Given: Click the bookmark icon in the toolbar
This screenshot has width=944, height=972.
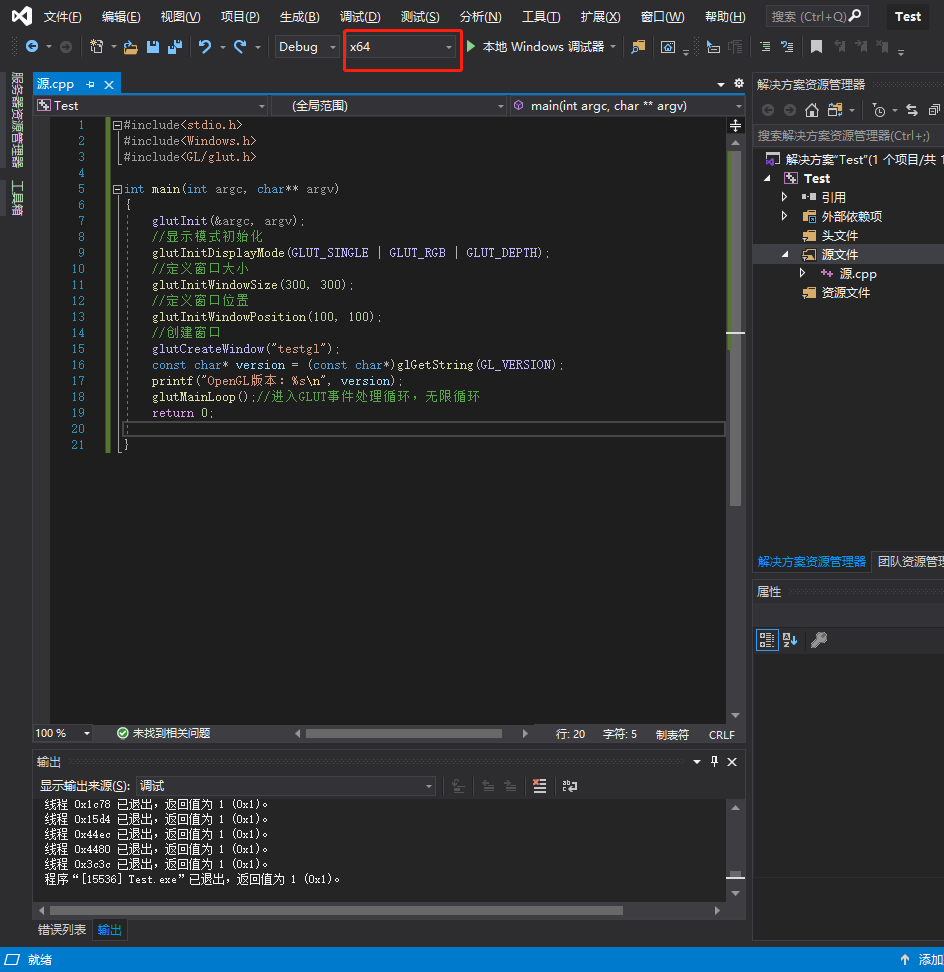Looking at the screenshot, I should coord(816,46).
